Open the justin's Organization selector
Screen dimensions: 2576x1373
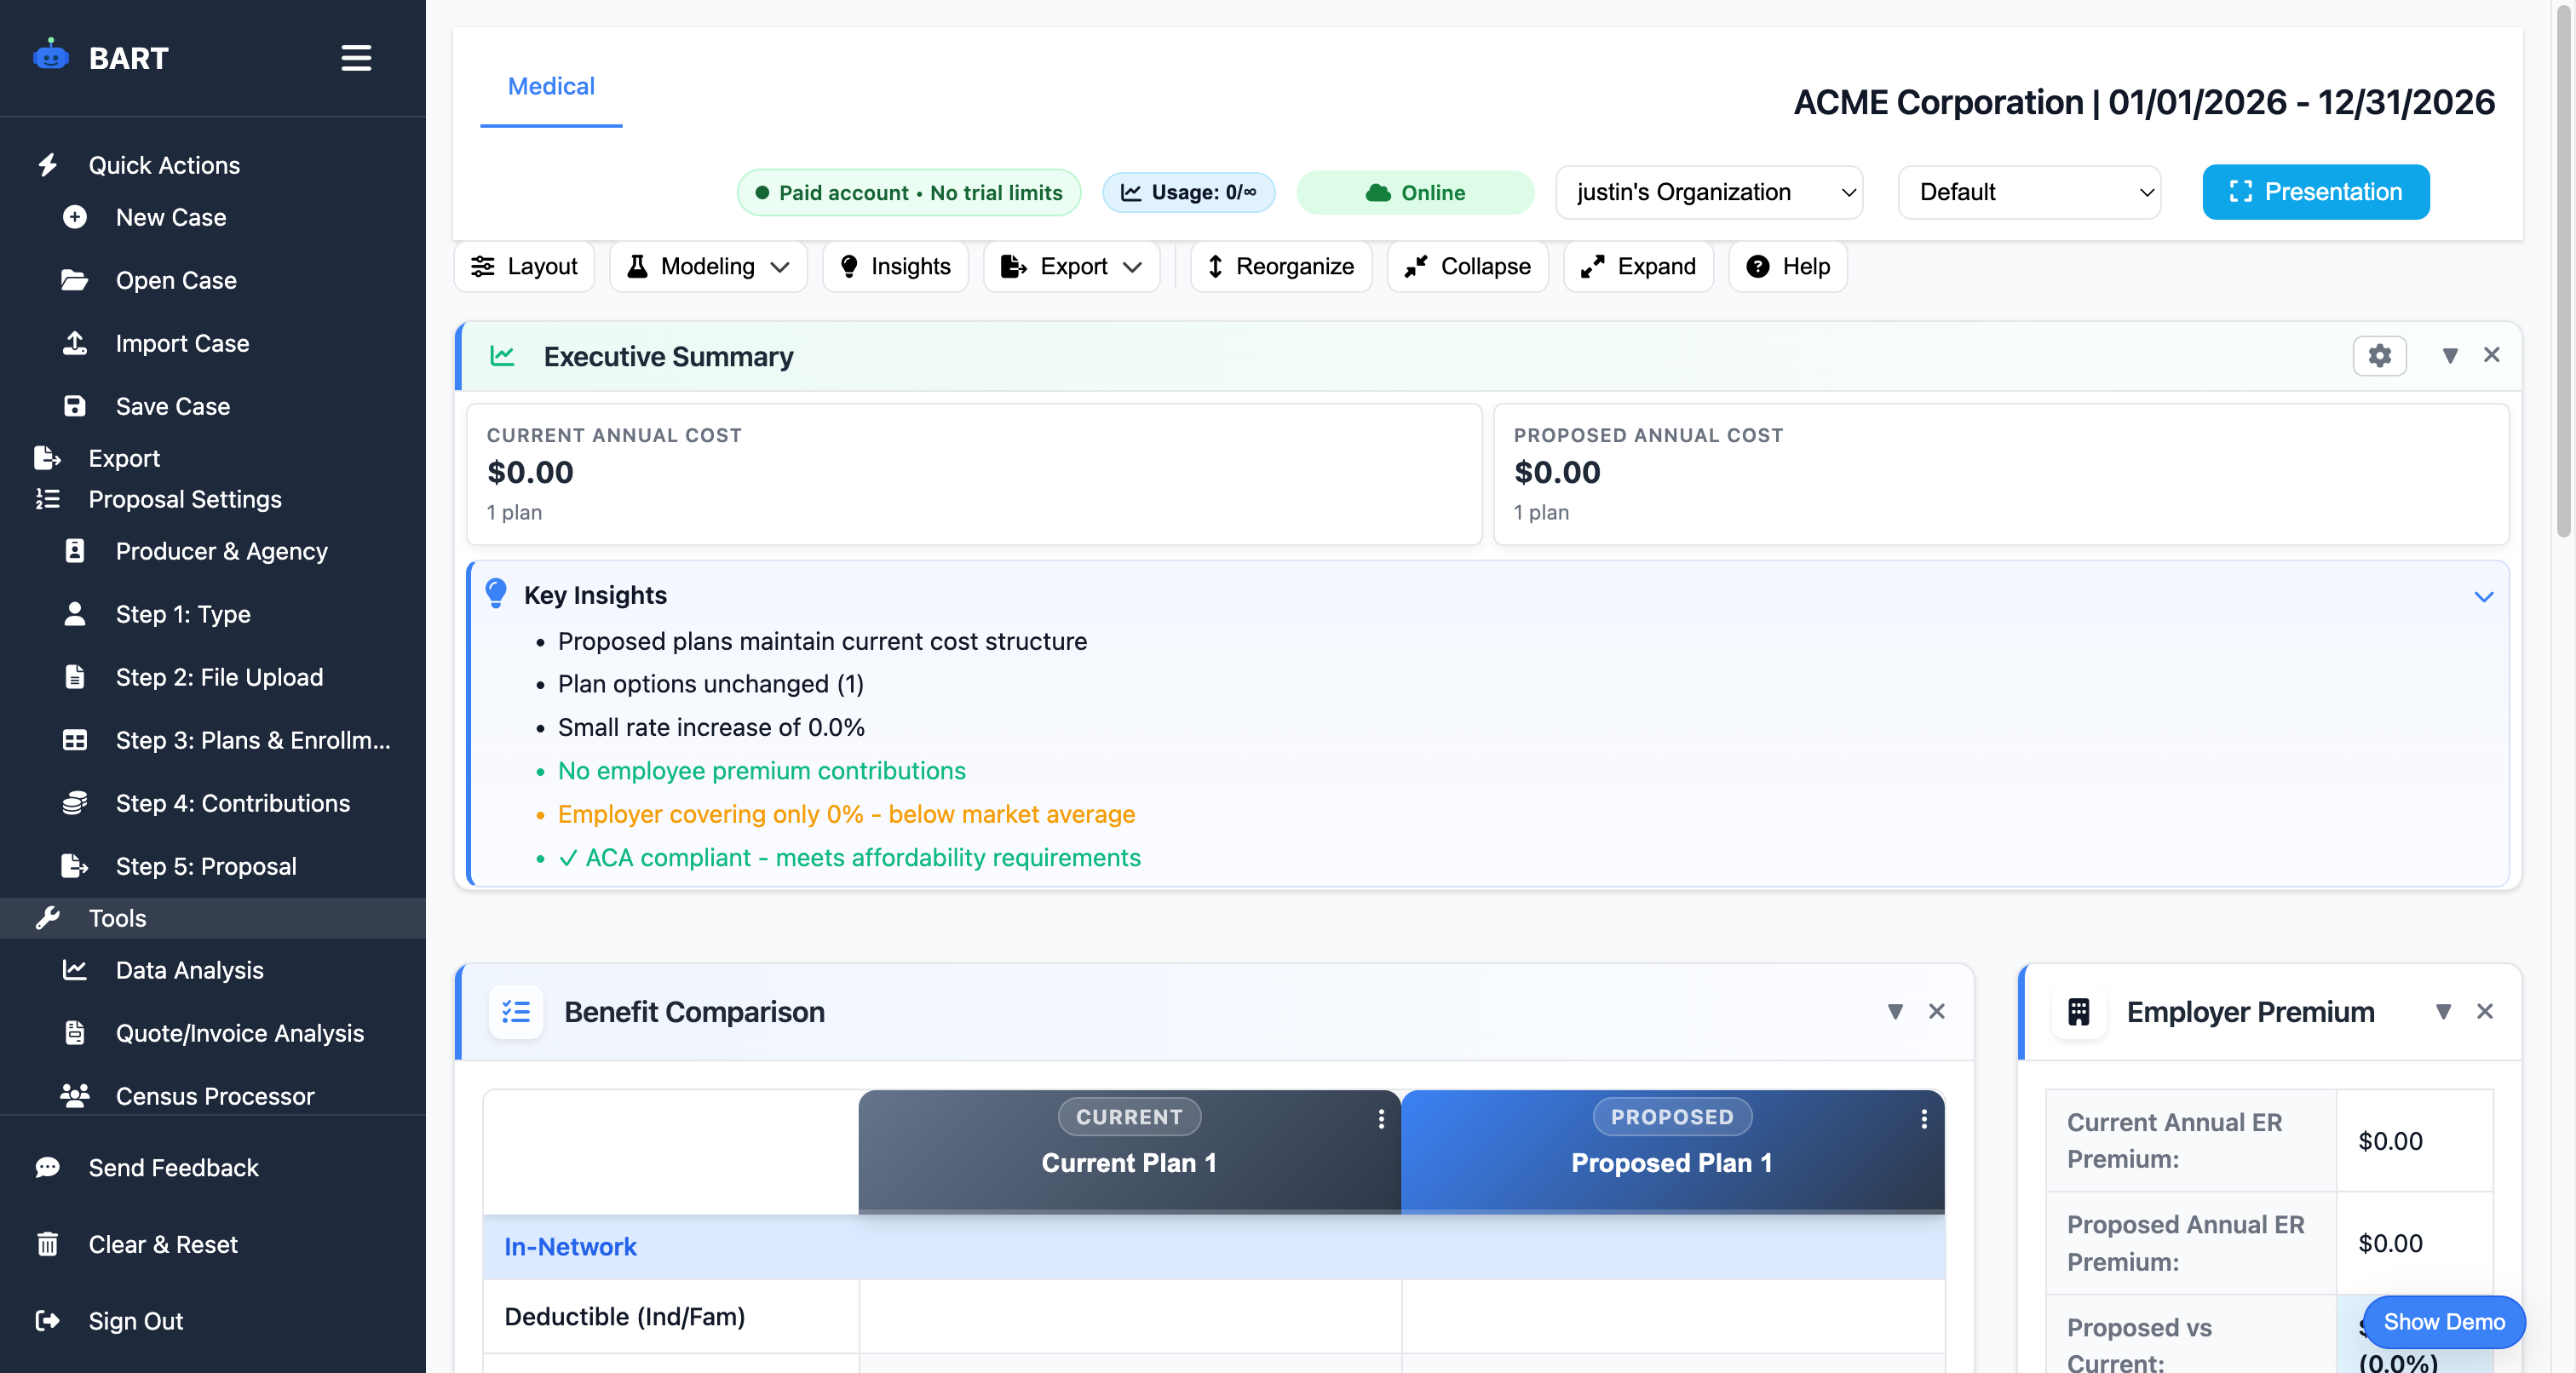tap(1707, 192)
